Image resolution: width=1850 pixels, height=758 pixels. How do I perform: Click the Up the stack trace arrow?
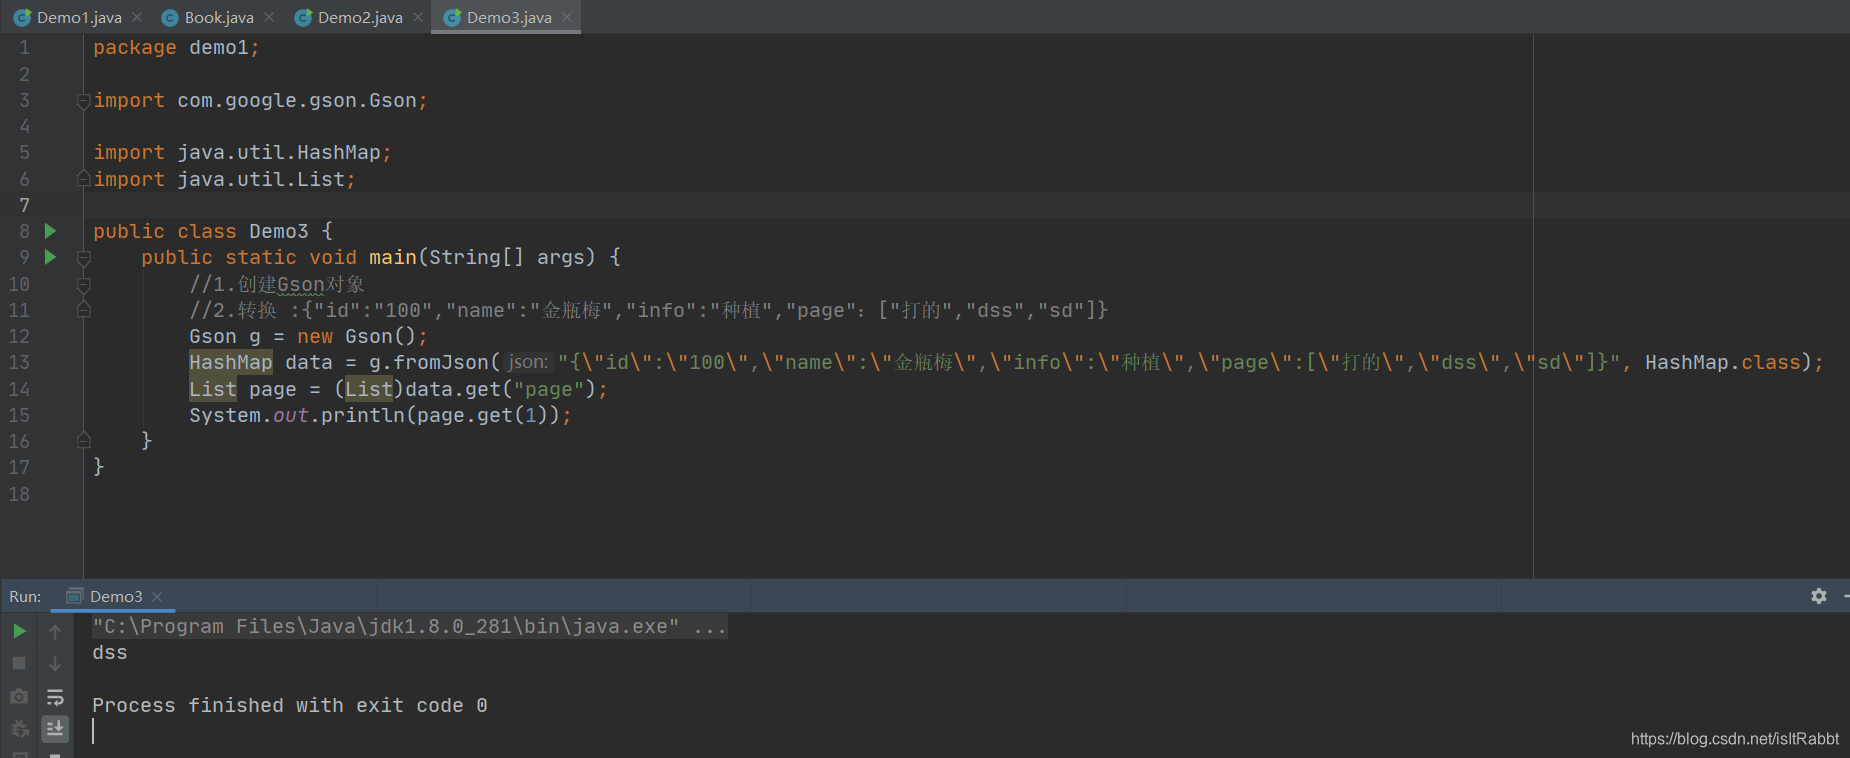pos(55,631)
